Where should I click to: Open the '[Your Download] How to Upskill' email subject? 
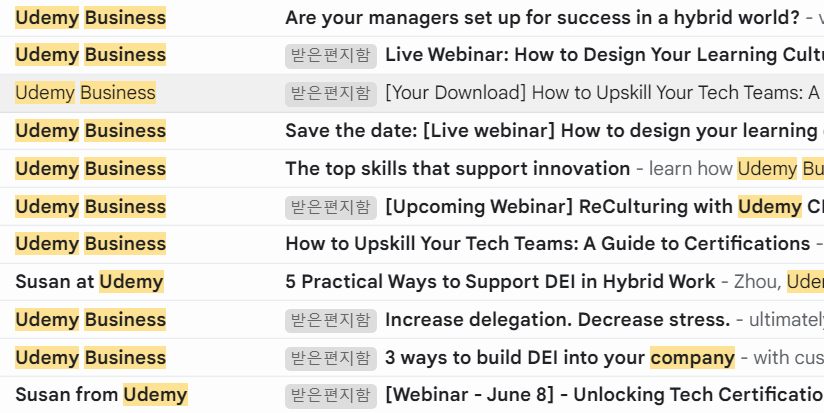(x=600, y=93)
